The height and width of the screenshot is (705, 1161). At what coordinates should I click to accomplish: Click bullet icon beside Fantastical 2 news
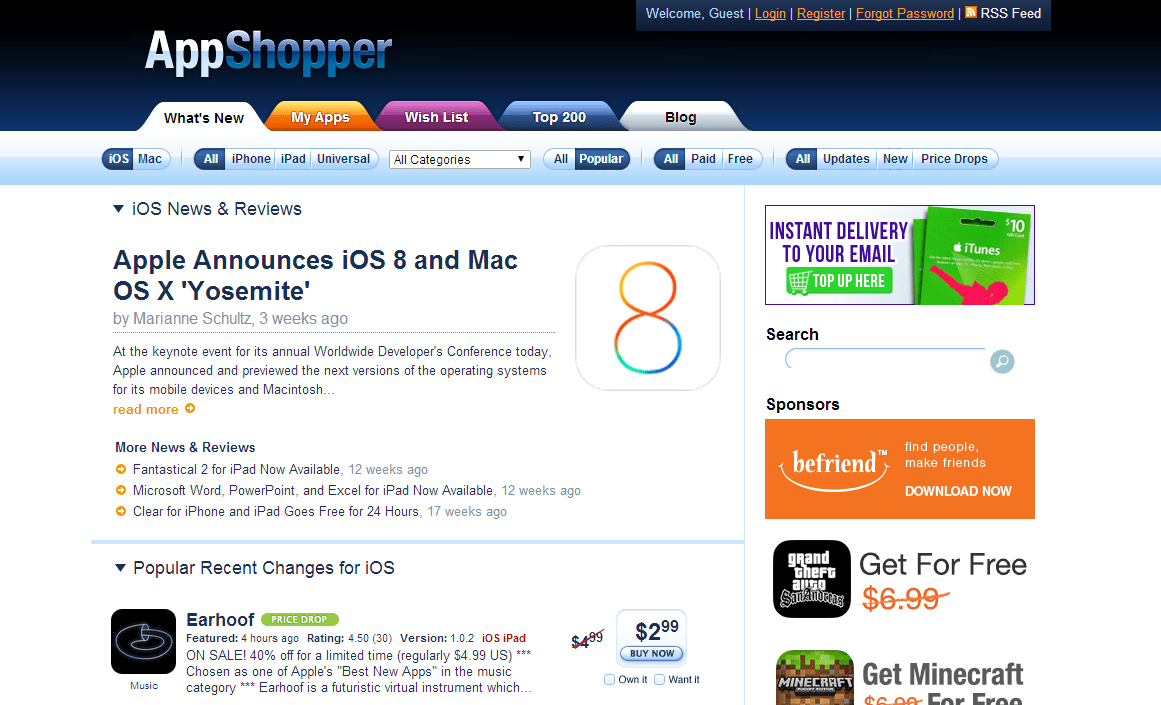point(121,469)
